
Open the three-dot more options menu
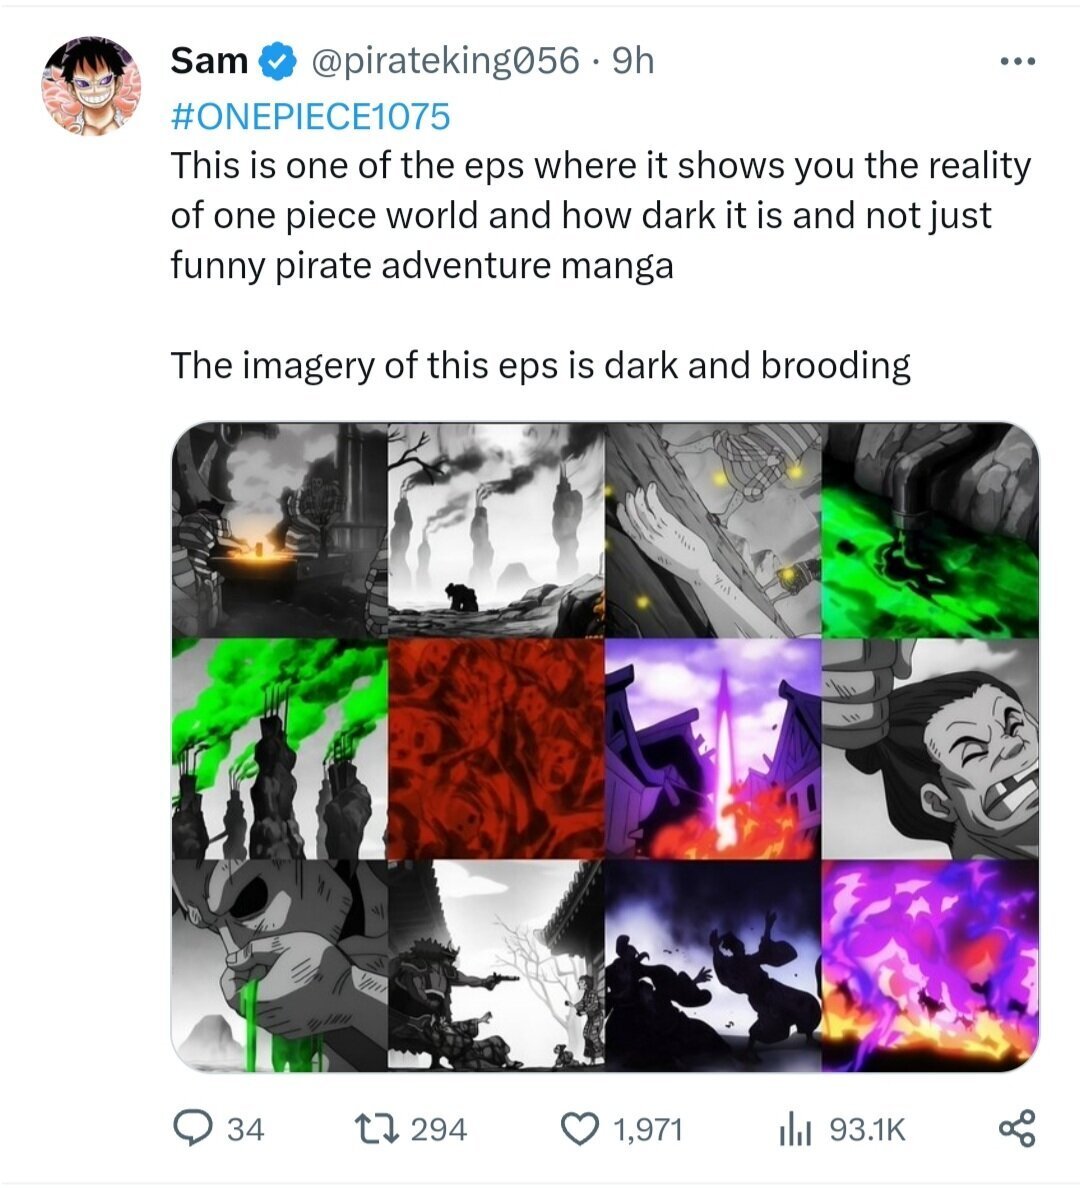1018,62
